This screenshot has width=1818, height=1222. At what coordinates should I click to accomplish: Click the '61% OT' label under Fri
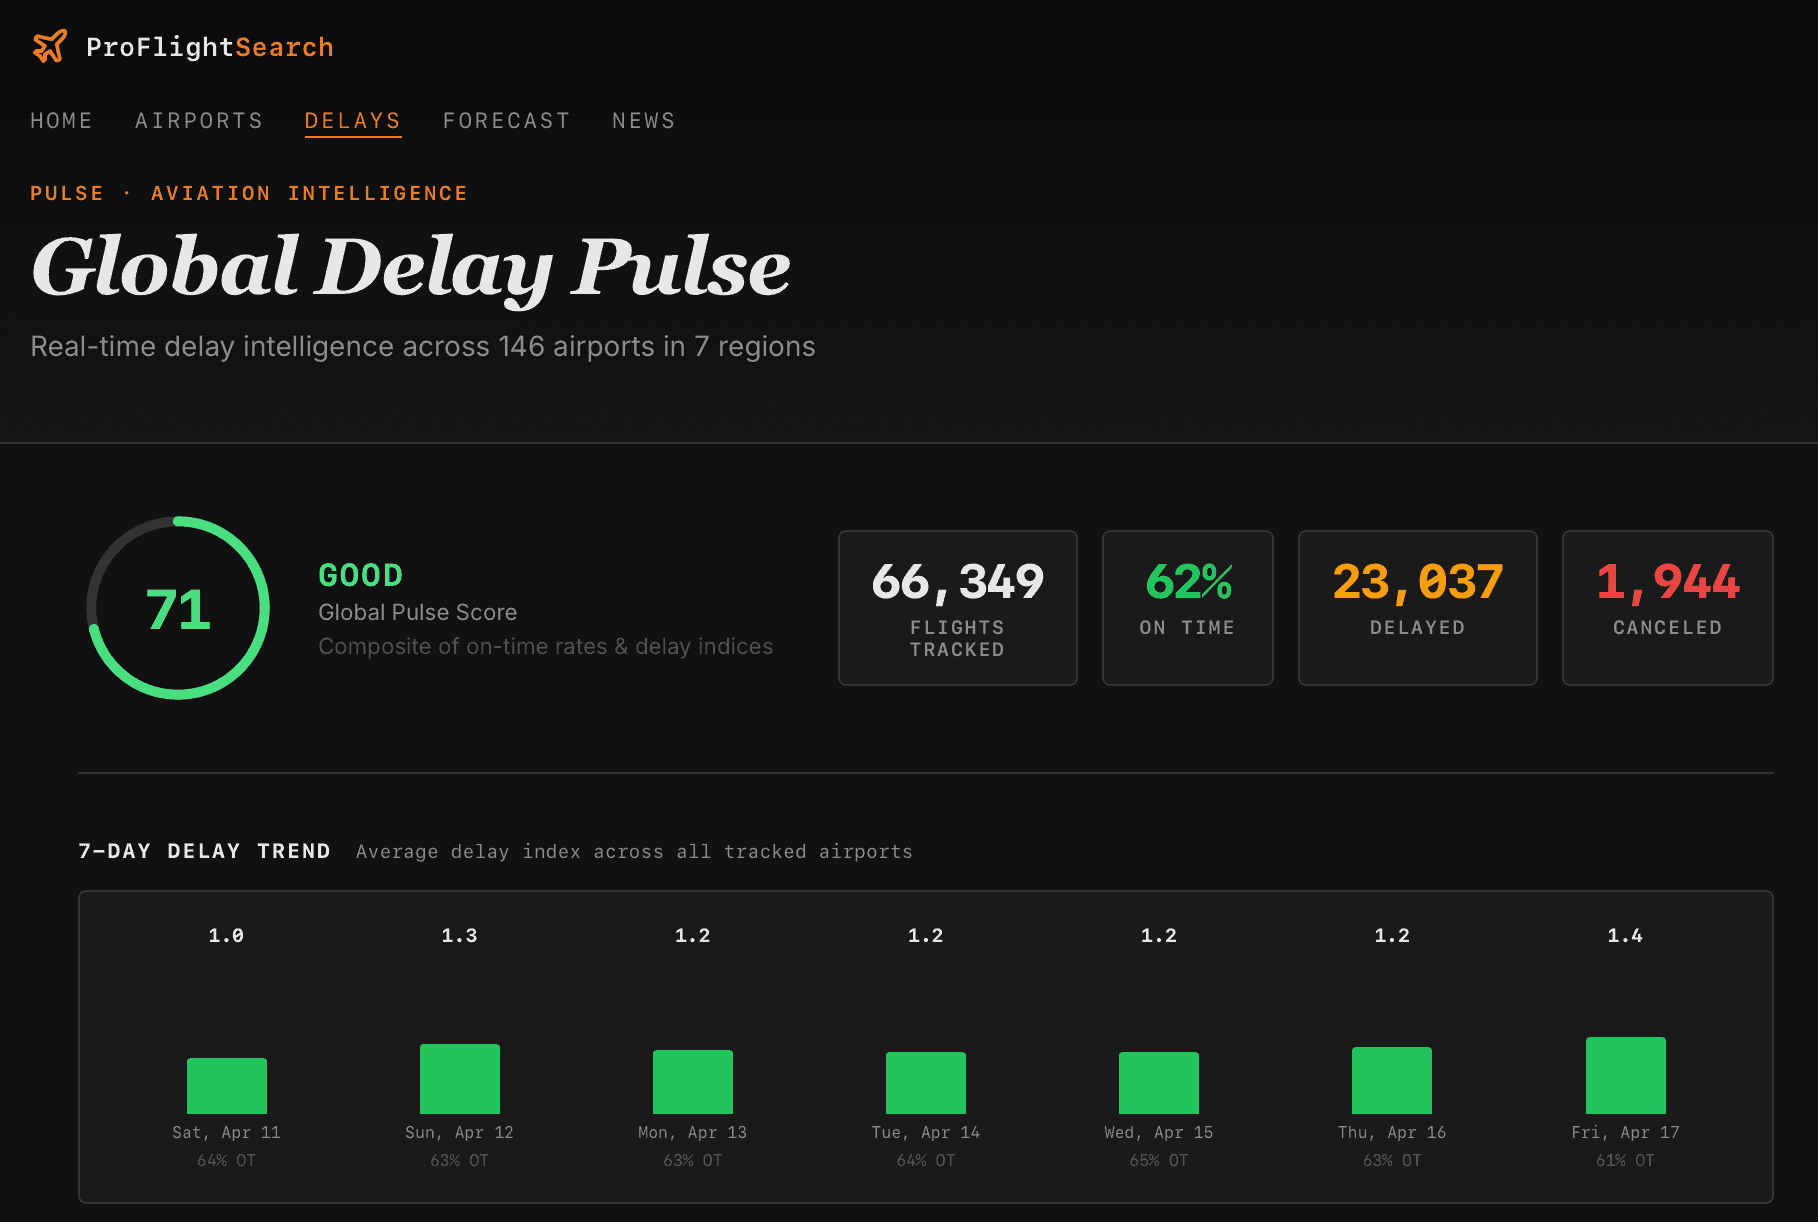click(1625, 1161)
